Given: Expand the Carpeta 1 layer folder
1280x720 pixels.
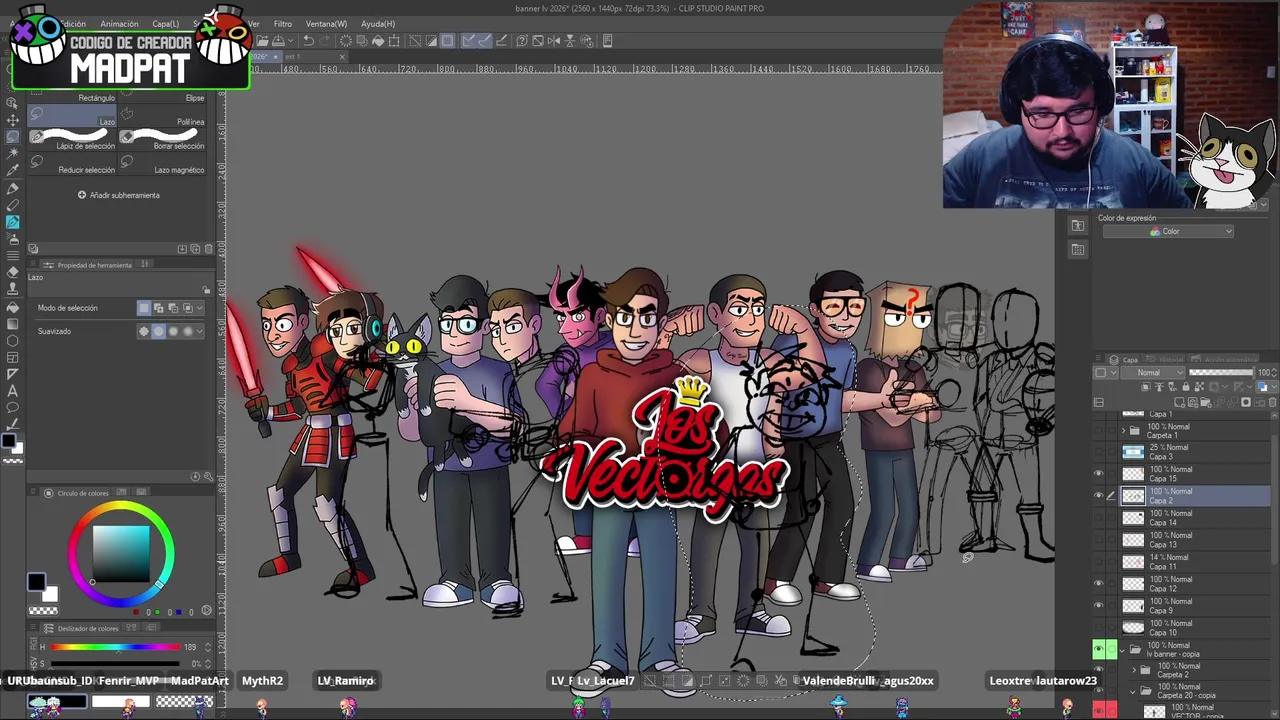Looking at the screenshot, I should tap(1123, 431).
